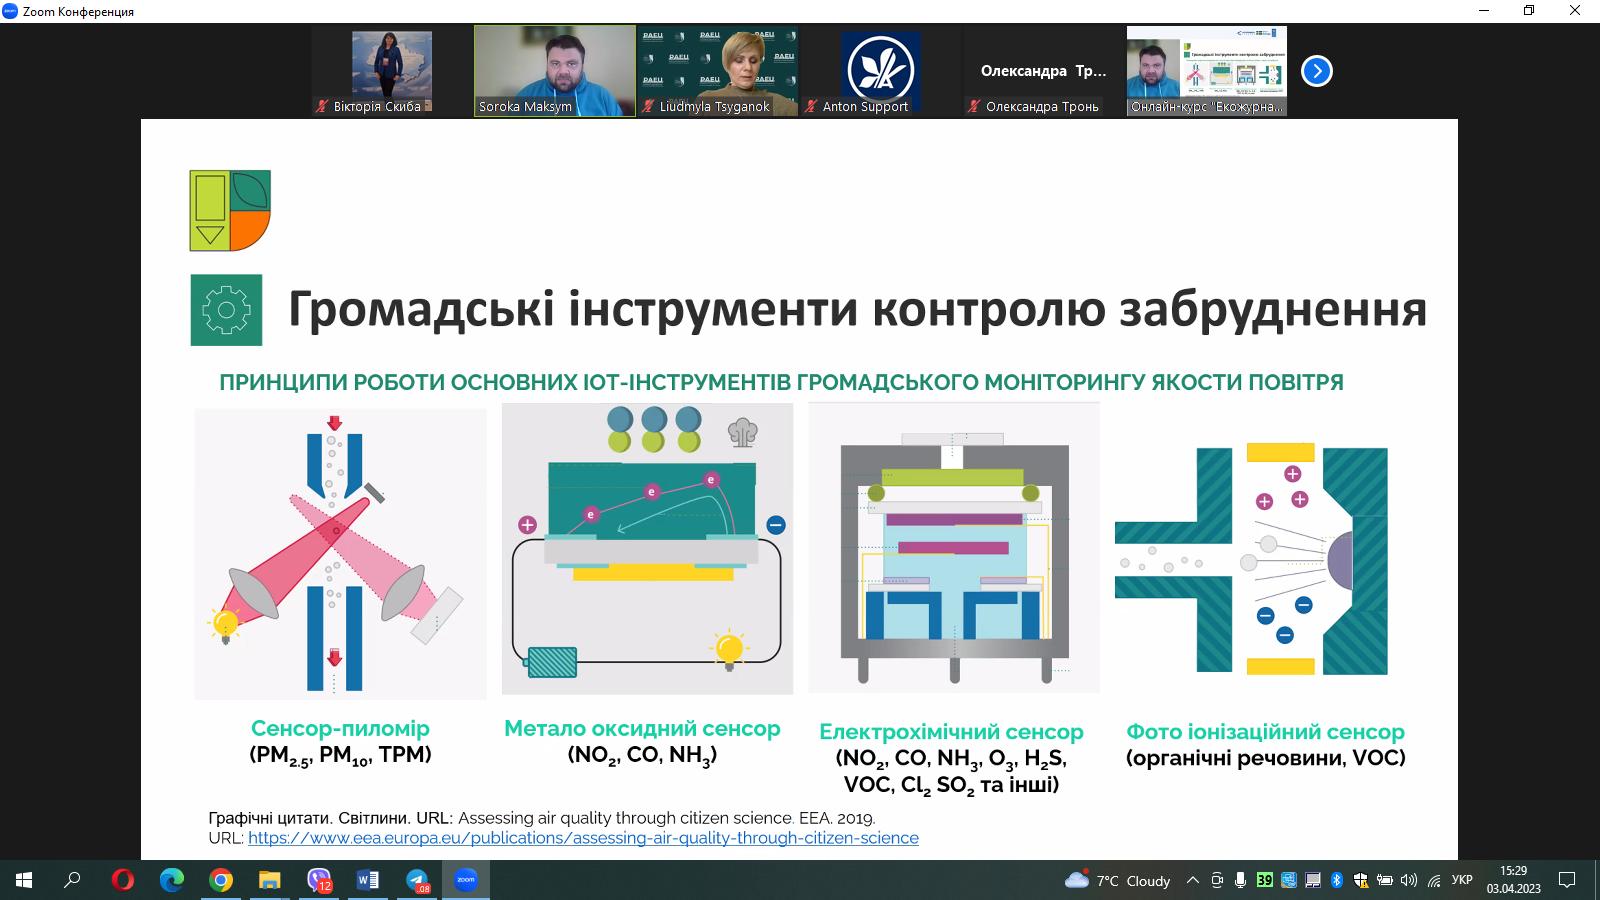Open Windows Search from the taskbar
1600x900 pixels.
(72, 881)
